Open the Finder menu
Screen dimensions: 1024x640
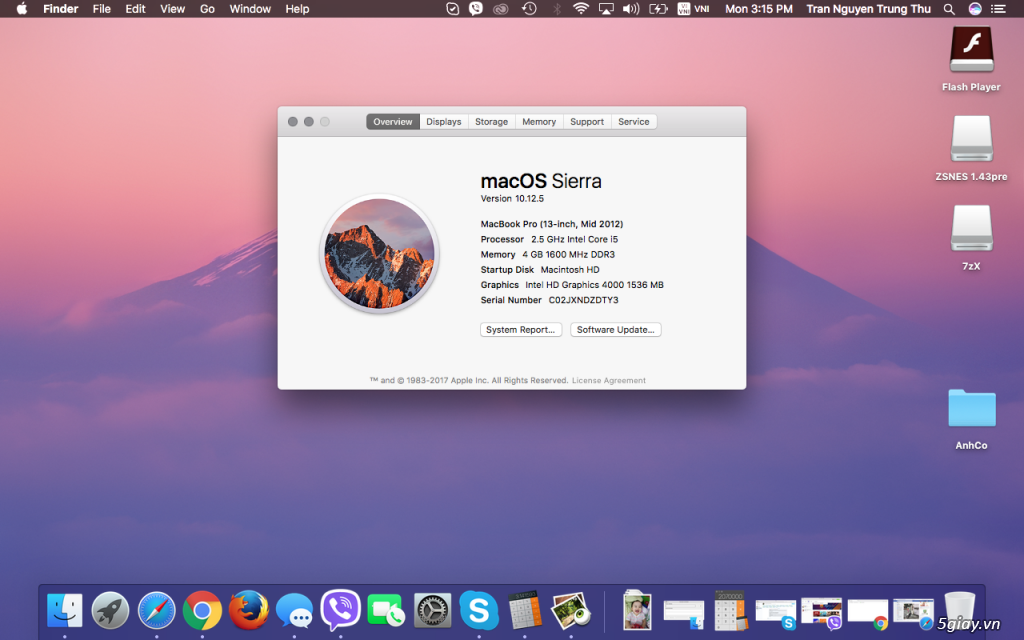coord(61,9)
